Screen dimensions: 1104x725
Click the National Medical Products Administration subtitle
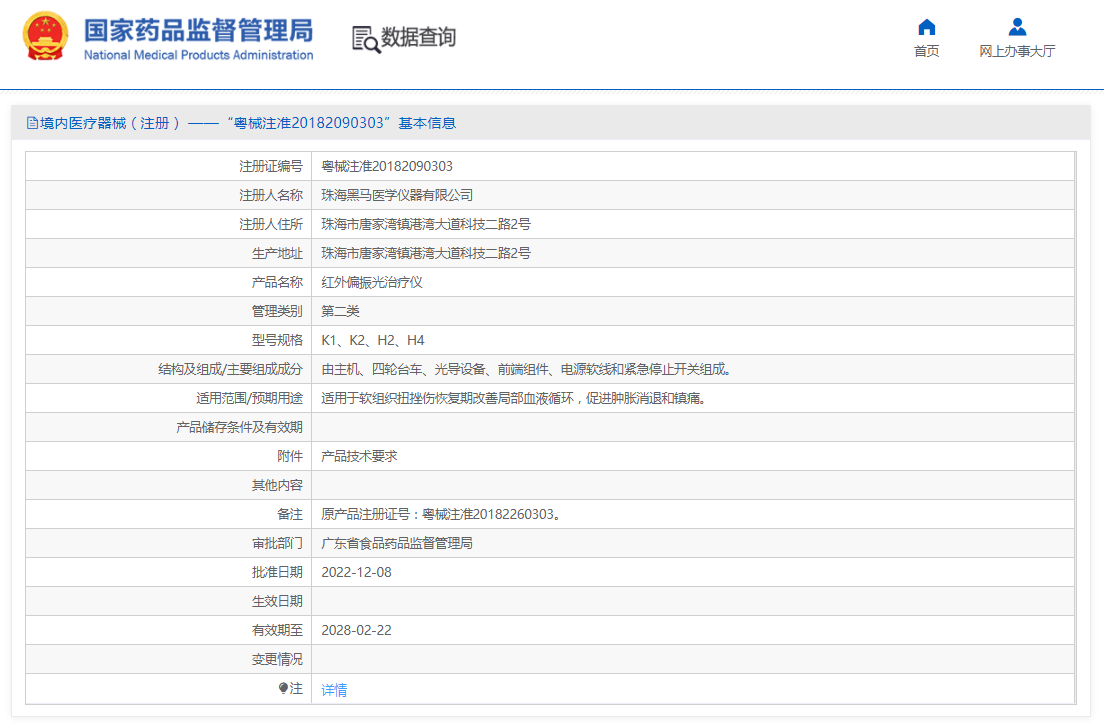point(198,55)
